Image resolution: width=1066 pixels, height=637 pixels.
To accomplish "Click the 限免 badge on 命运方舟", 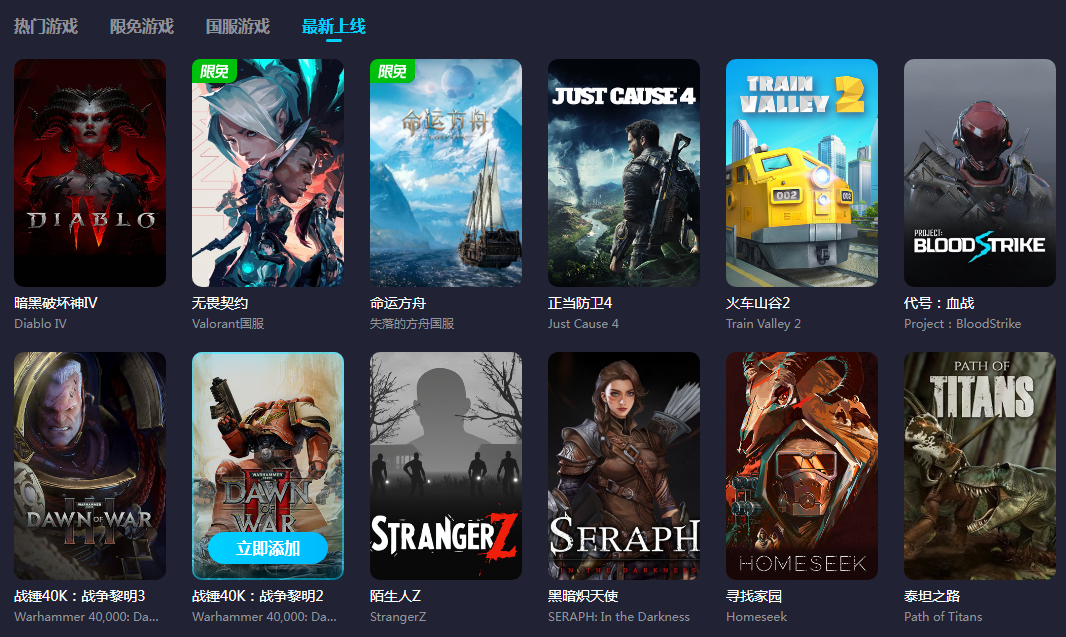I will 392,71.
